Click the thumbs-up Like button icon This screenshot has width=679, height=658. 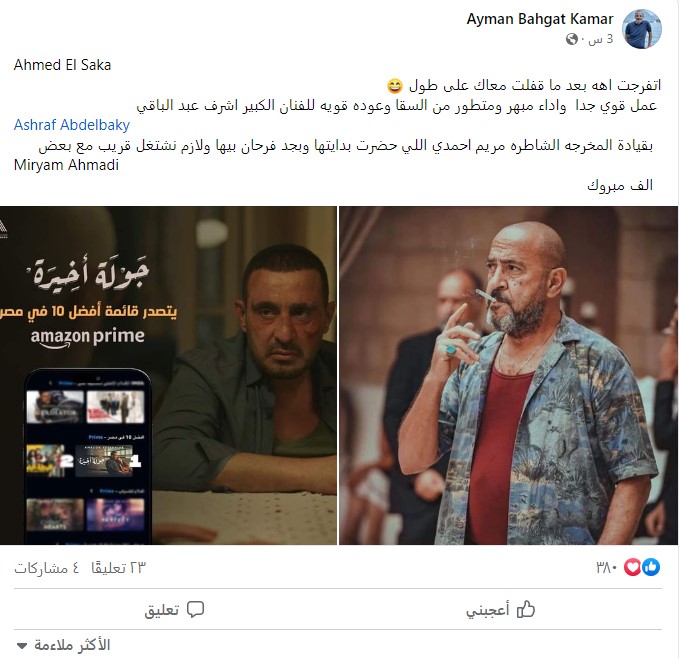click(526, 610)
